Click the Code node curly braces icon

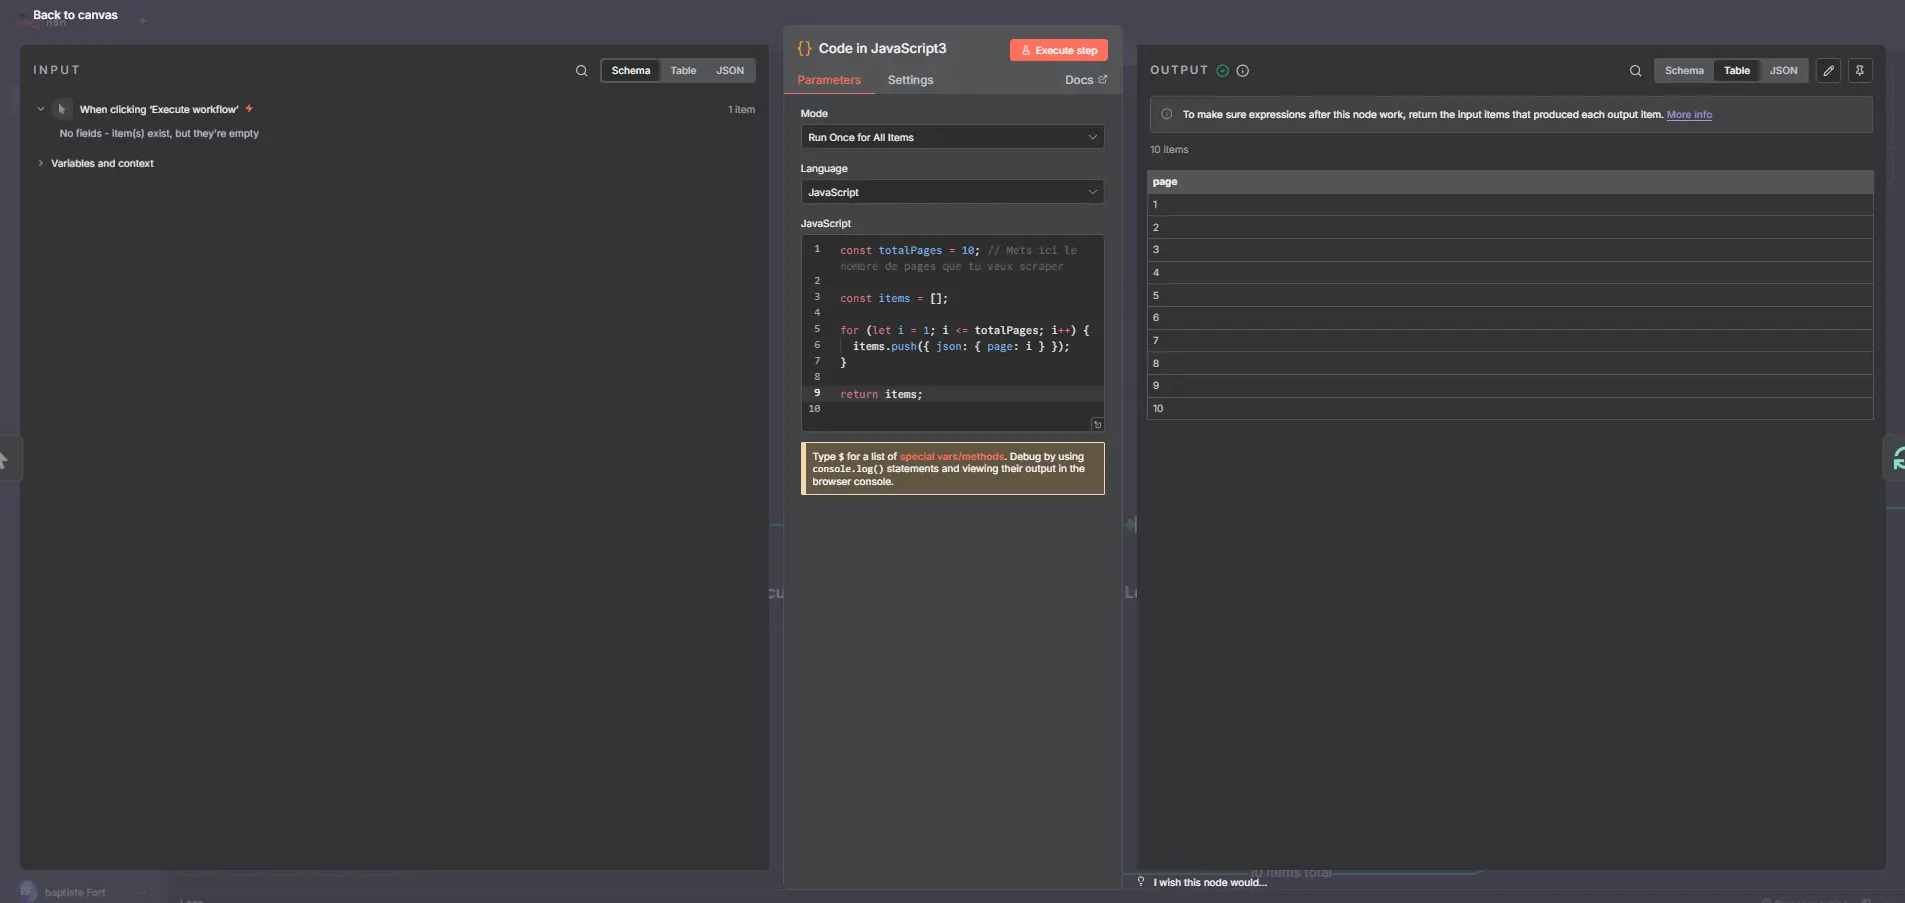click(804, 48)
